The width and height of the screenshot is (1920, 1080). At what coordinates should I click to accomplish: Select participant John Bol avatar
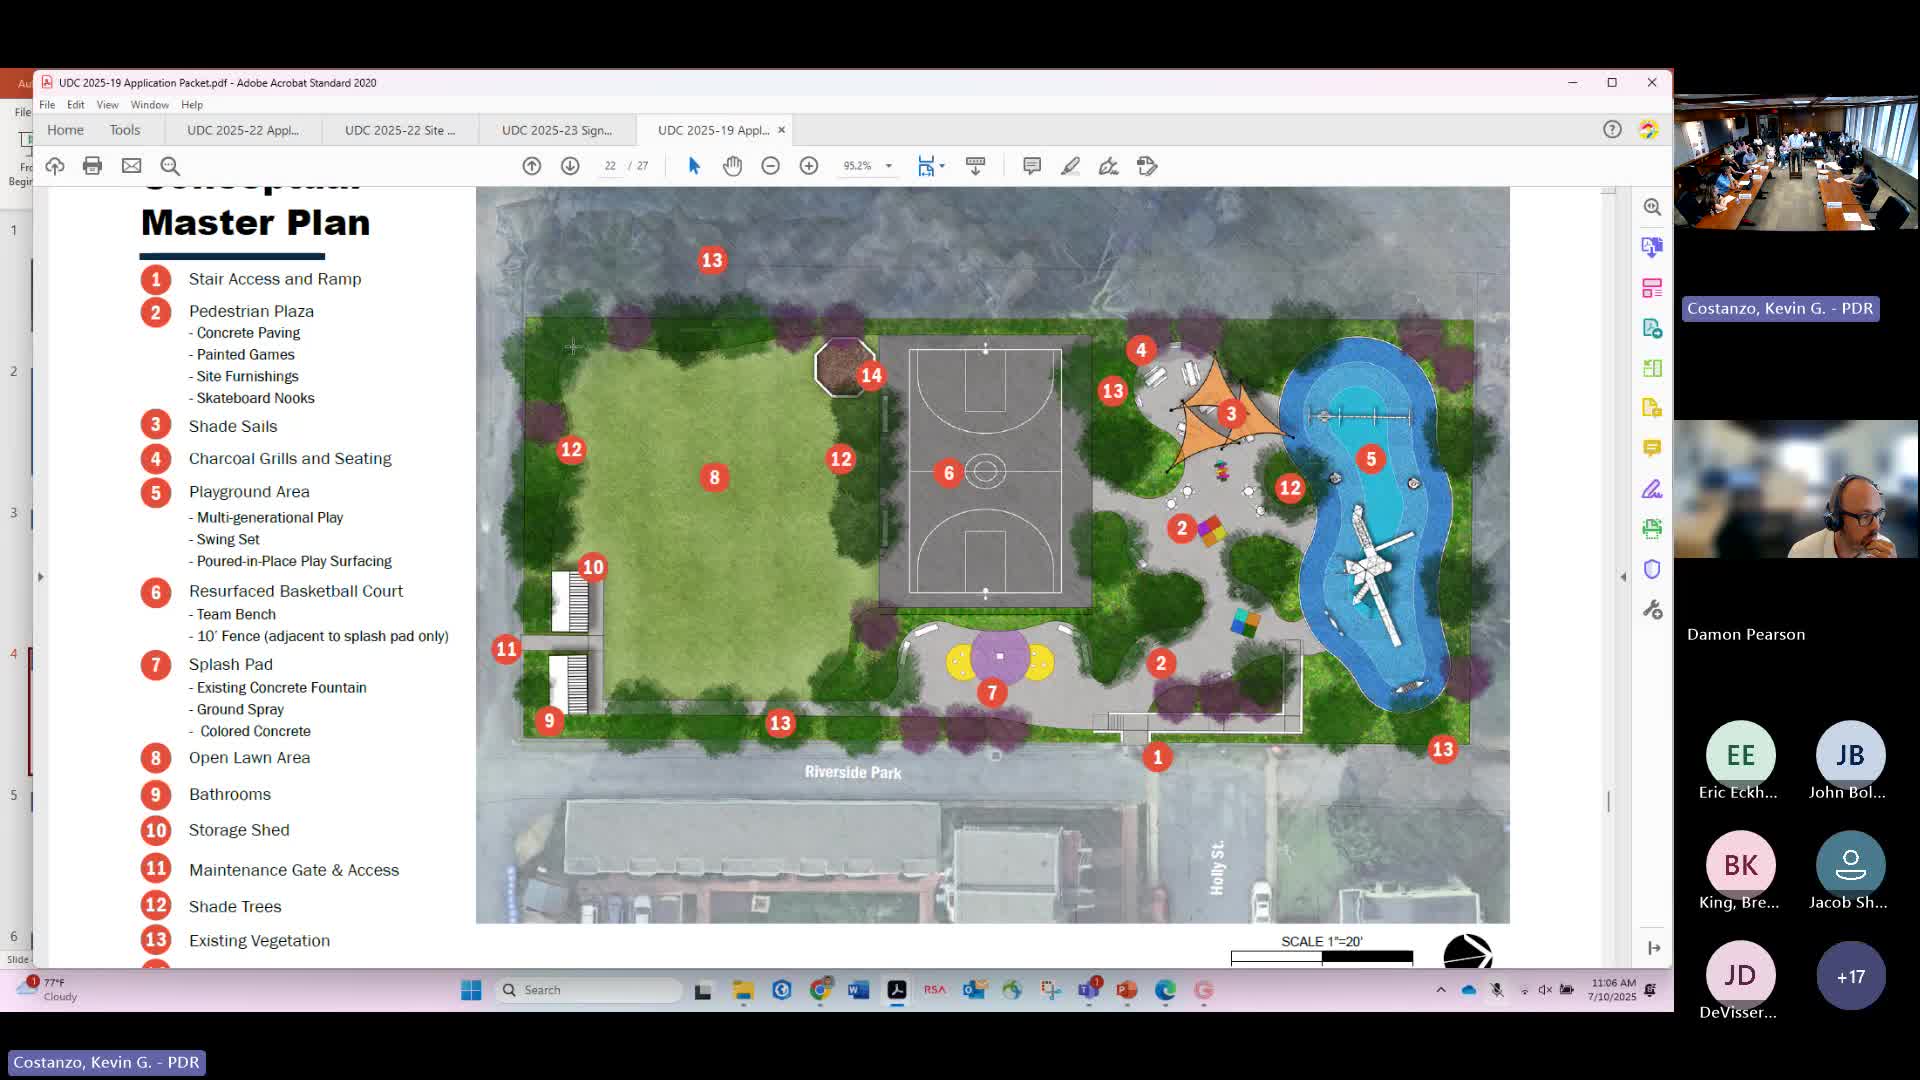pyautogui.click(x=1850, y=755)
